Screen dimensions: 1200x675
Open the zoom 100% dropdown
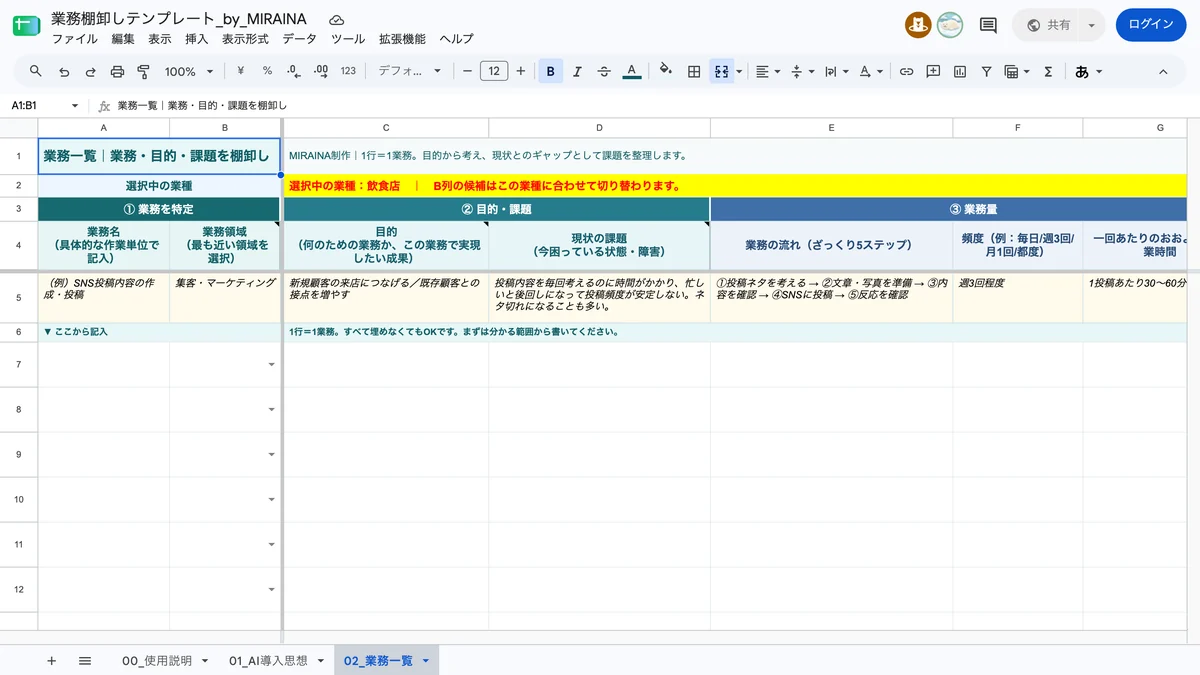(x=189, y=71)
